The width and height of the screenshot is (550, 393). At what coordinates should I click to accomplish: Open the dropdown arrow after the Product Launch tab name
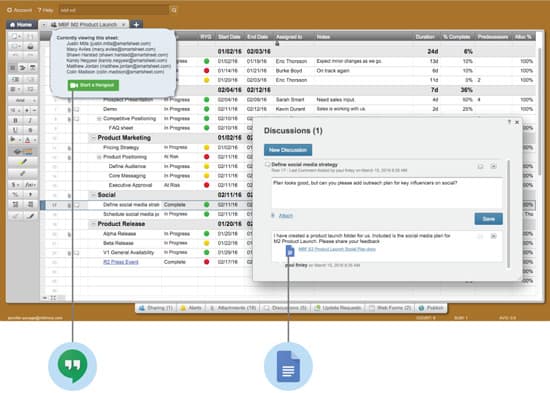point(124,25)
